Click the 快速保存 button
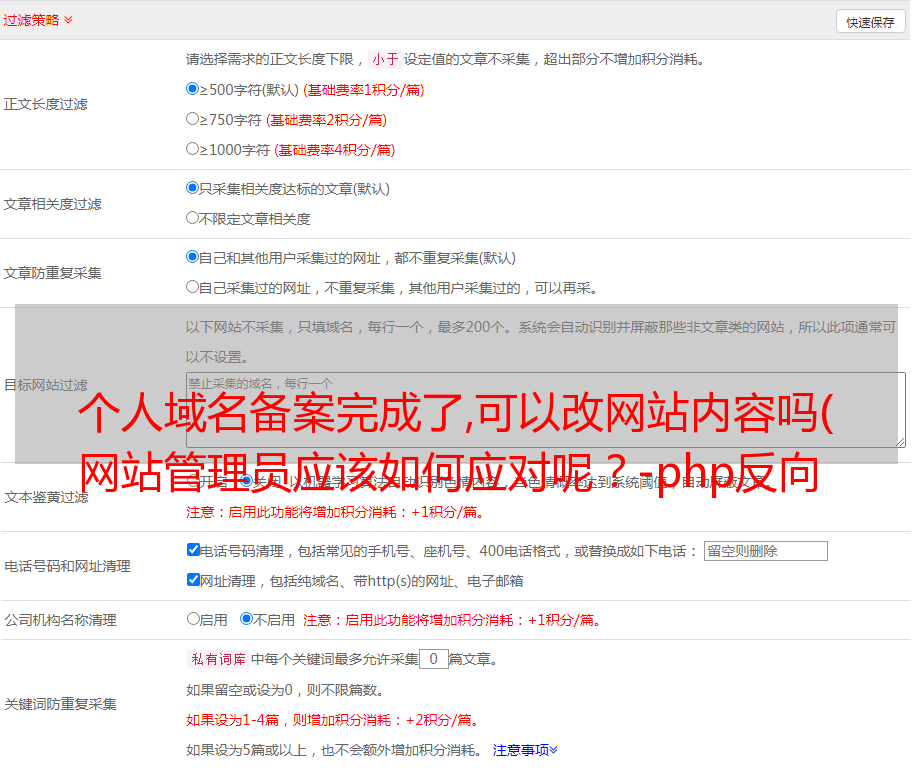 point(870,22)
